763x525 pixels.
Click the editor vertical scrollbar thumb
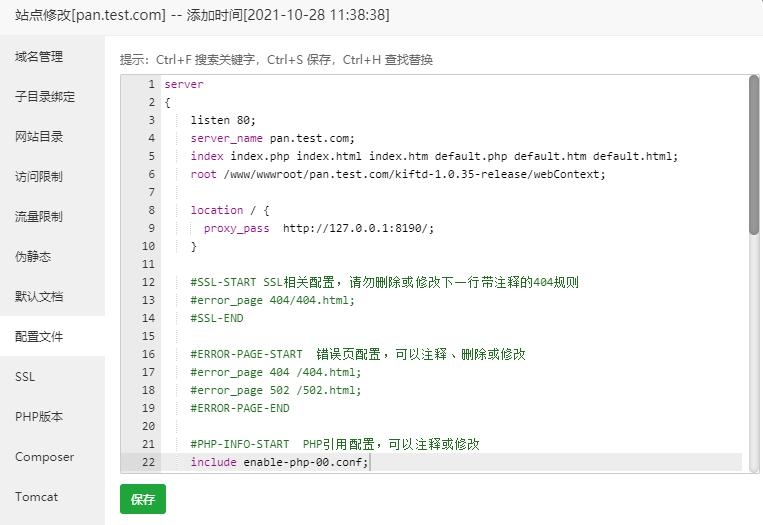point(754,155)
